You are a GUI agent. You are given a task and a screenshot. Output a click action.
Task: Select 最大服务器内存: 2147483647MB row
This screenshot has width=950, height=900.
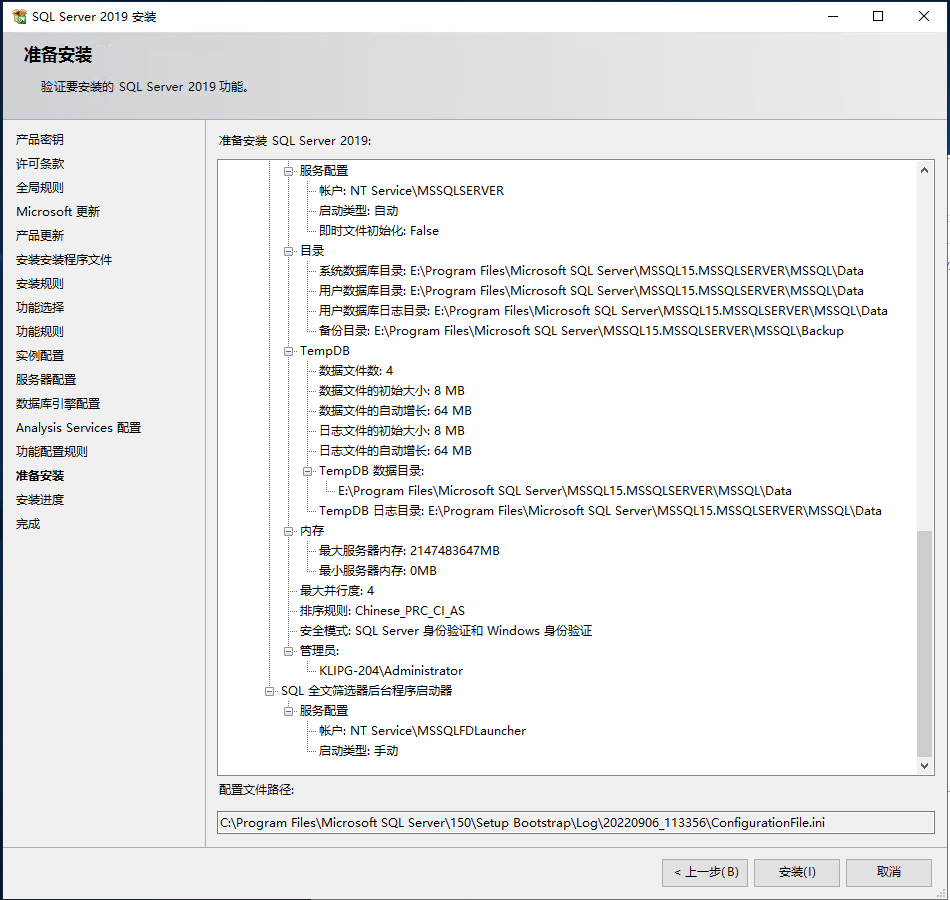(410, 551)
